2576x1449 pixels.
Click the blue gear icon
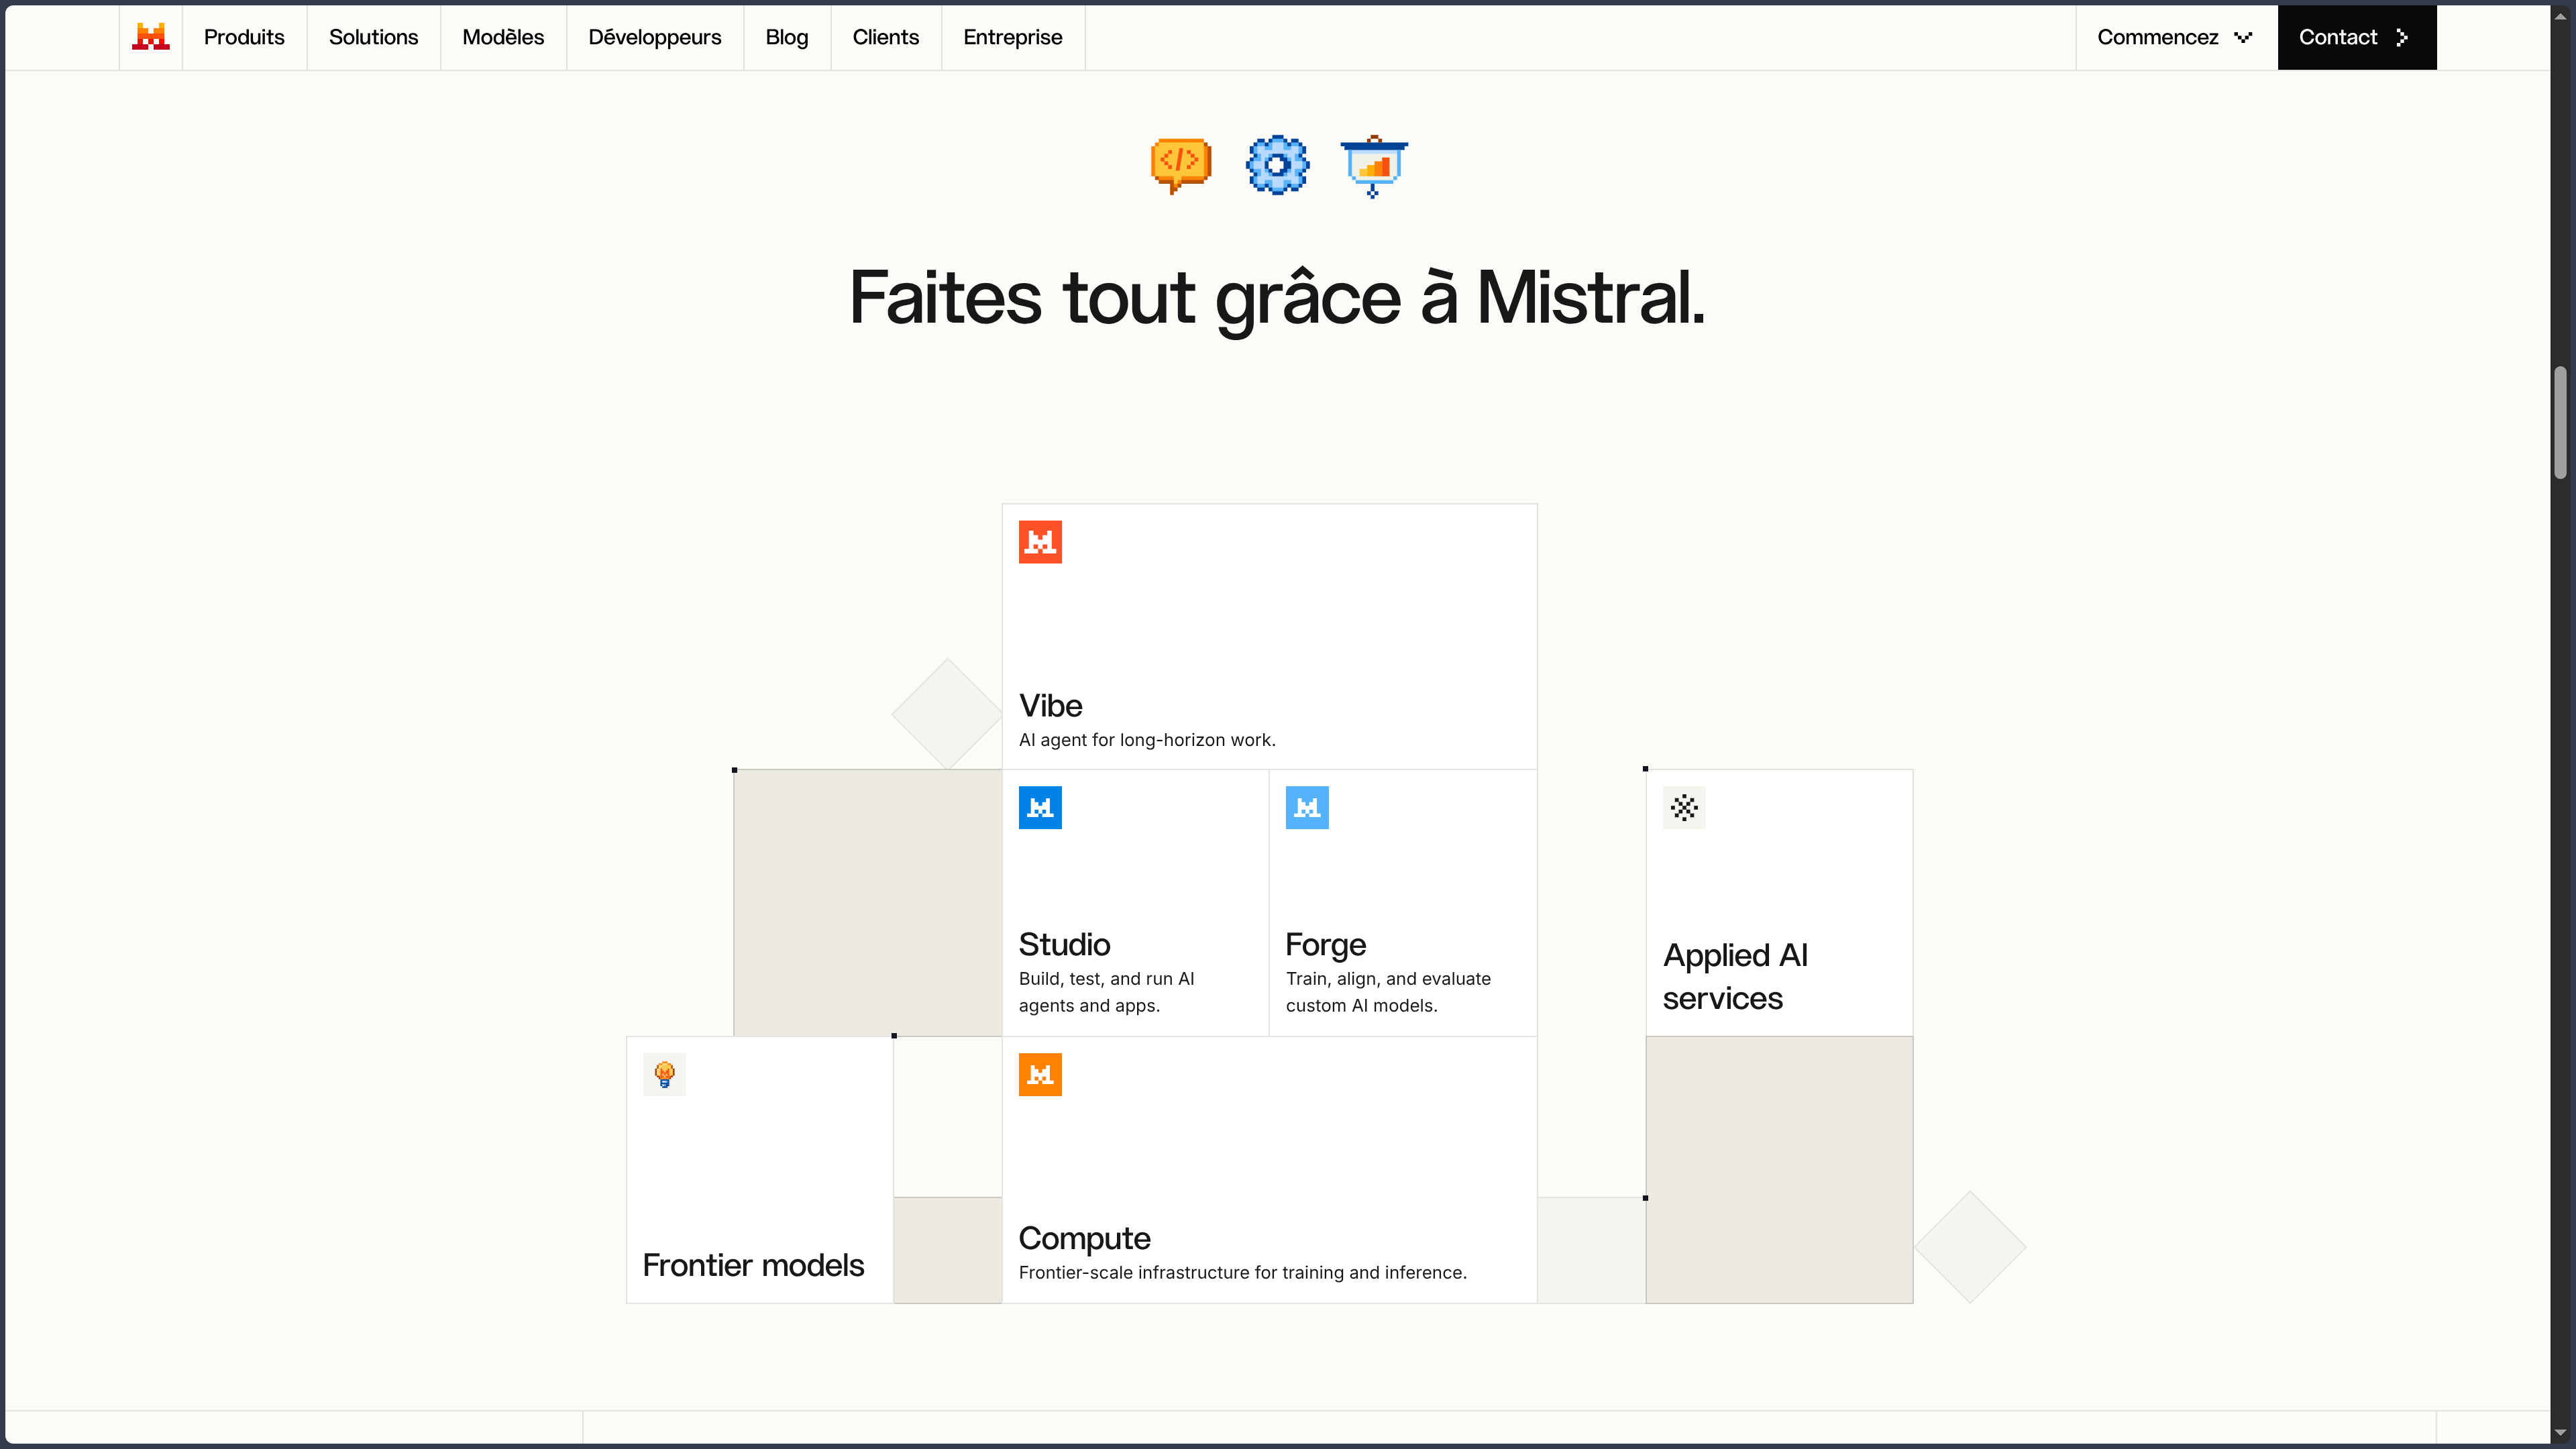tap(1277, 165)
